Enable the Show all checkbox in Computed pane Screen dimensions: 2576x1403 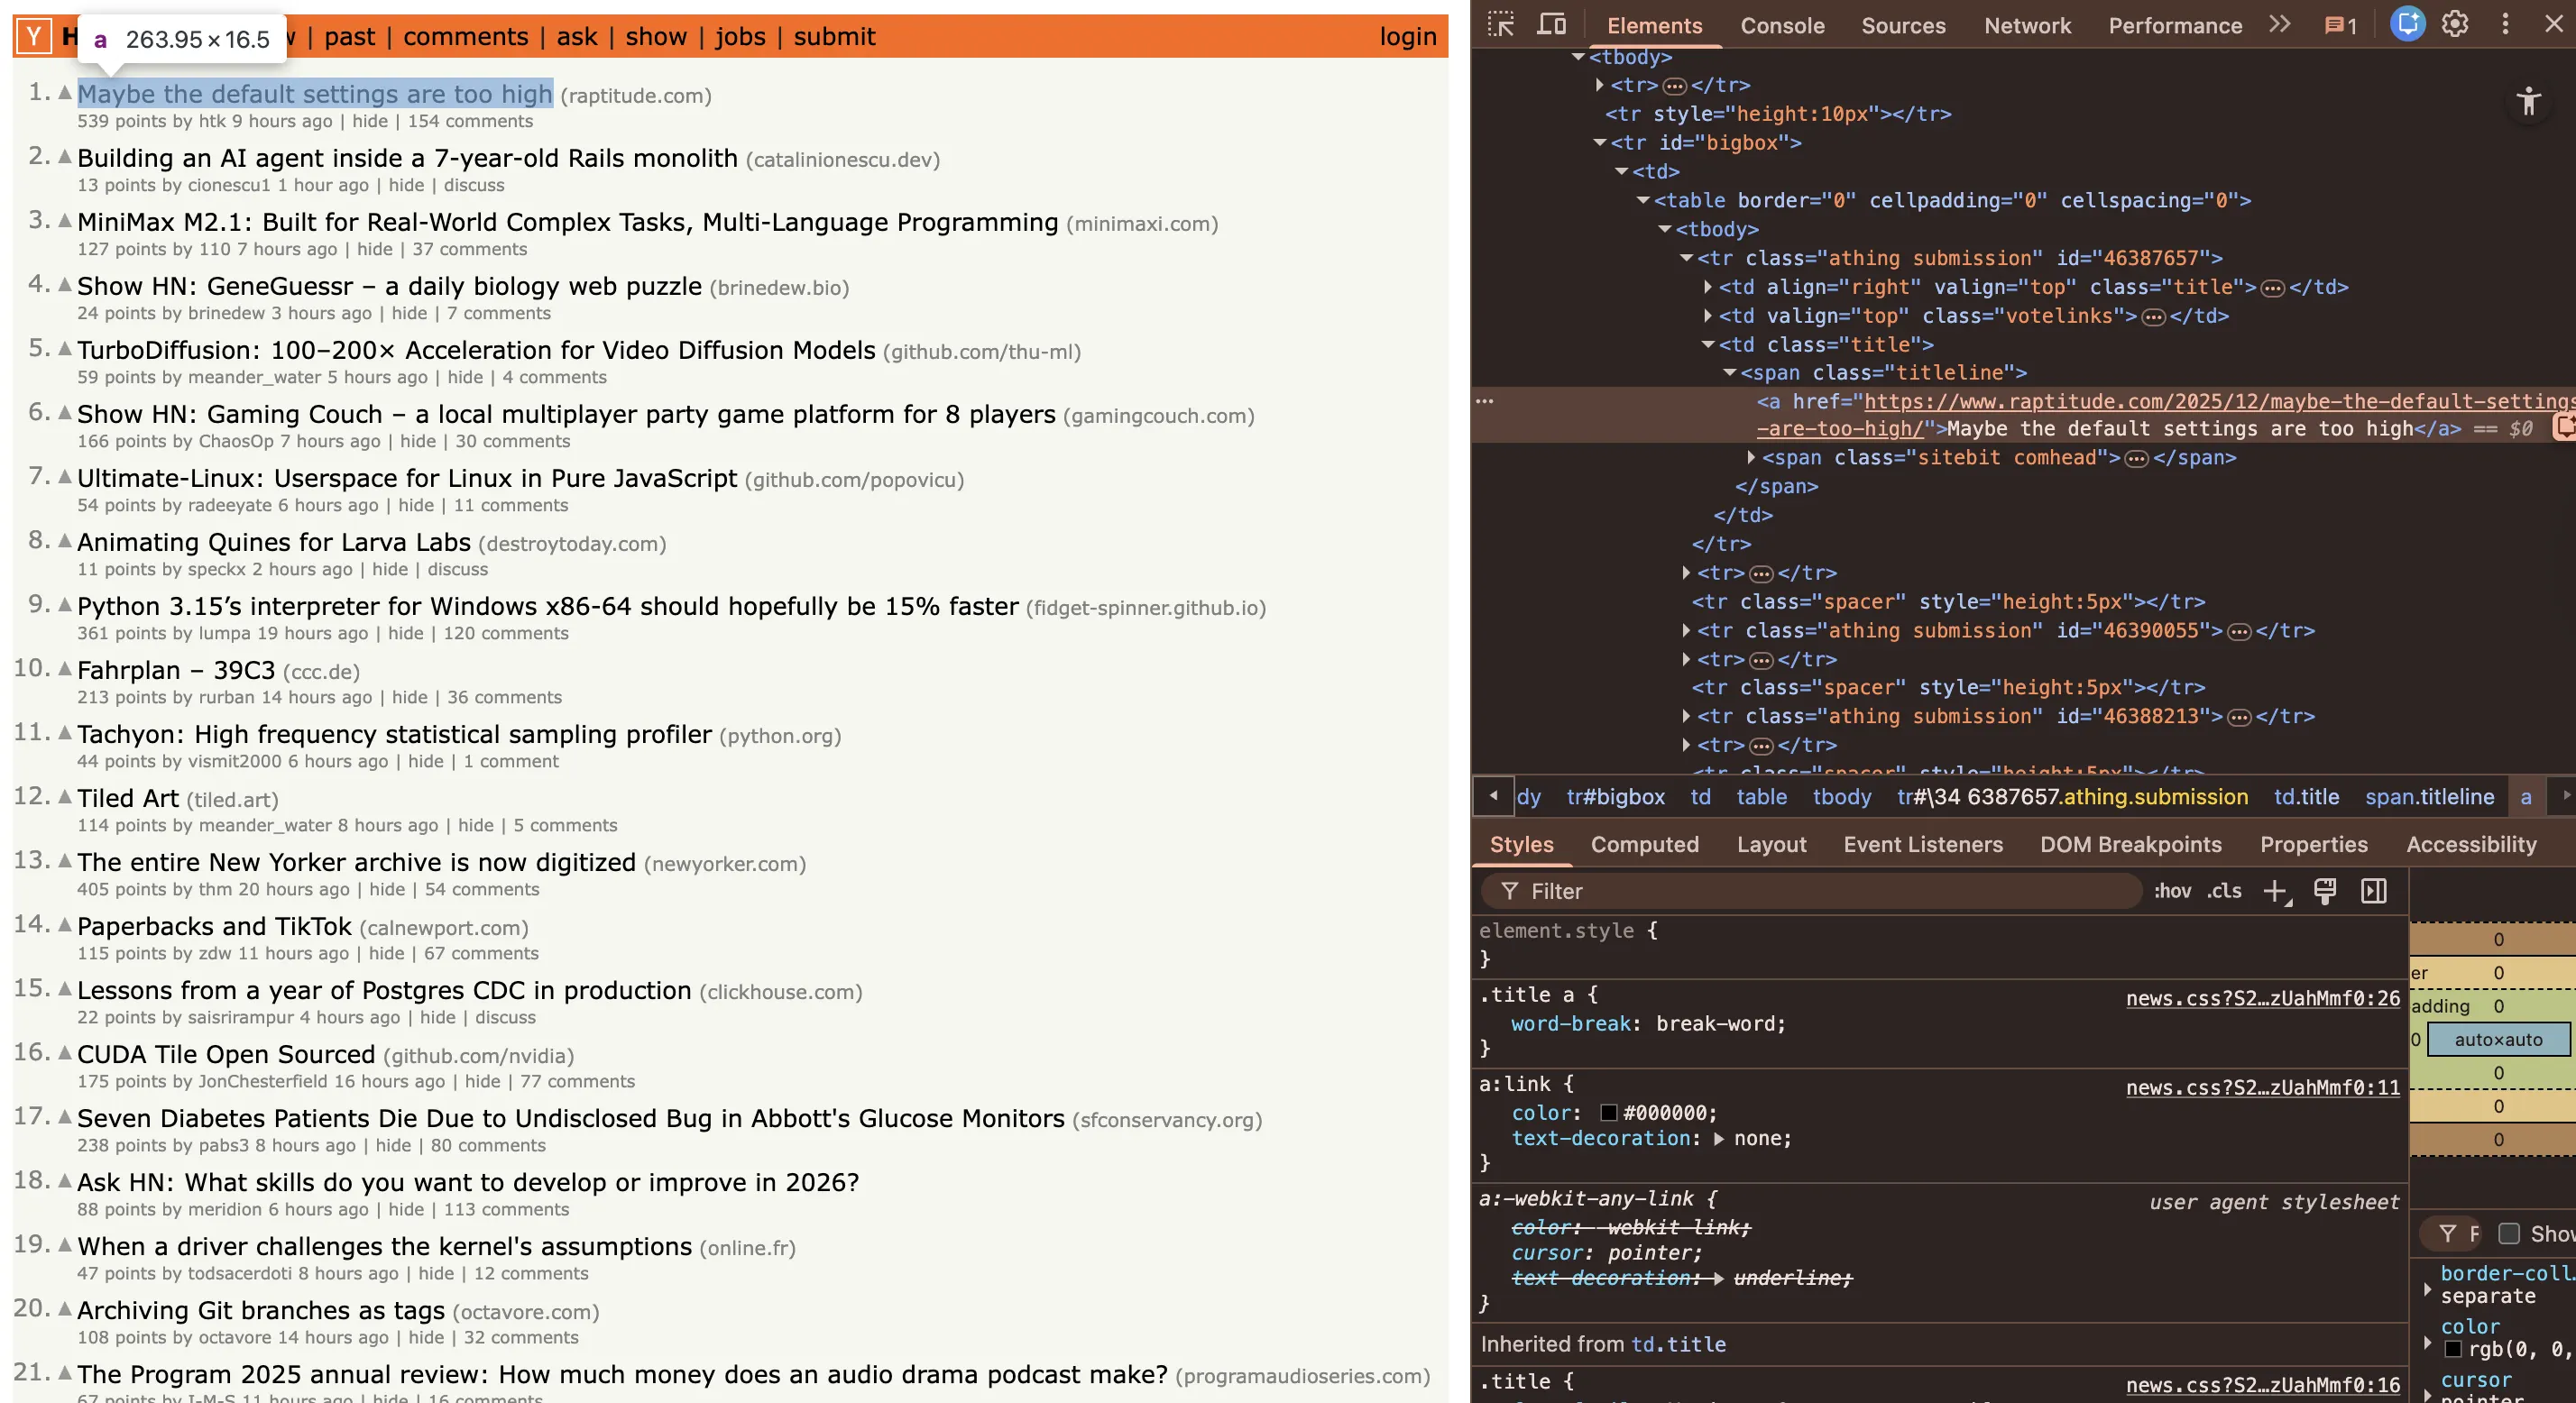pos(2508,1234)
